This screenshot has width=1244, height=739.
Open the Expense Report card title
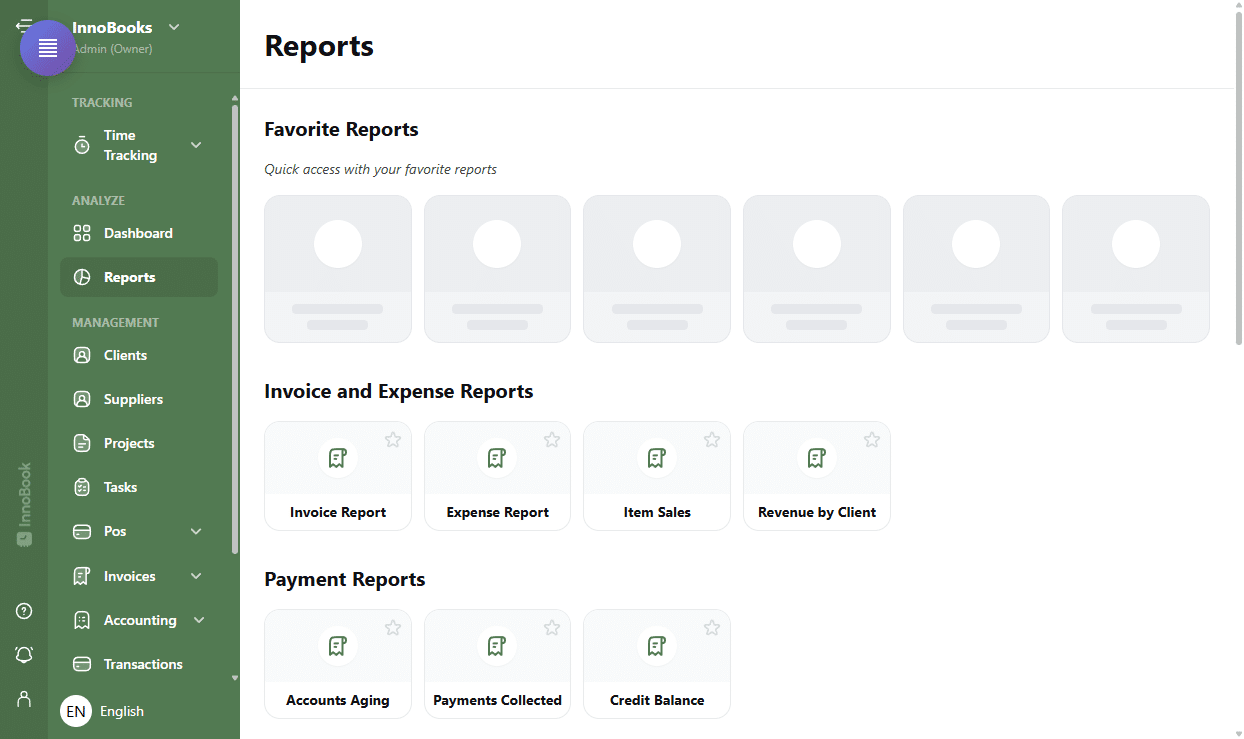coord(497,512)
